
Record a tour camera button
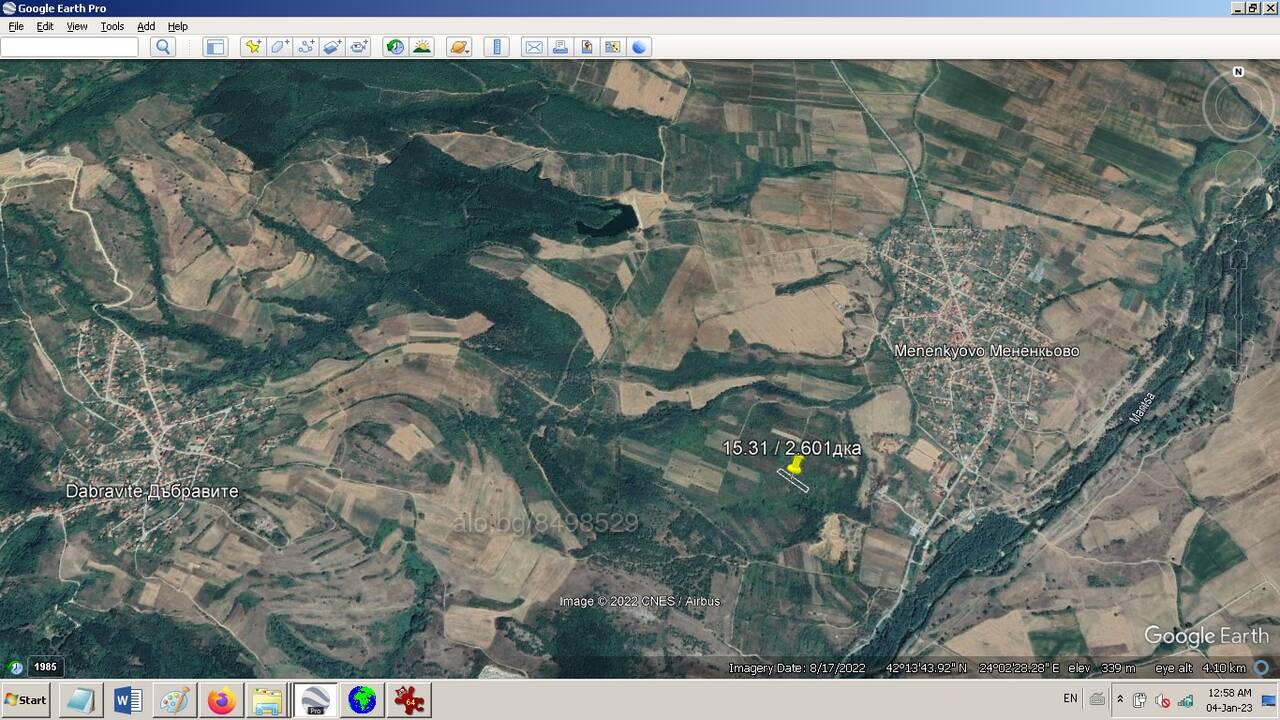click(358, 47)
